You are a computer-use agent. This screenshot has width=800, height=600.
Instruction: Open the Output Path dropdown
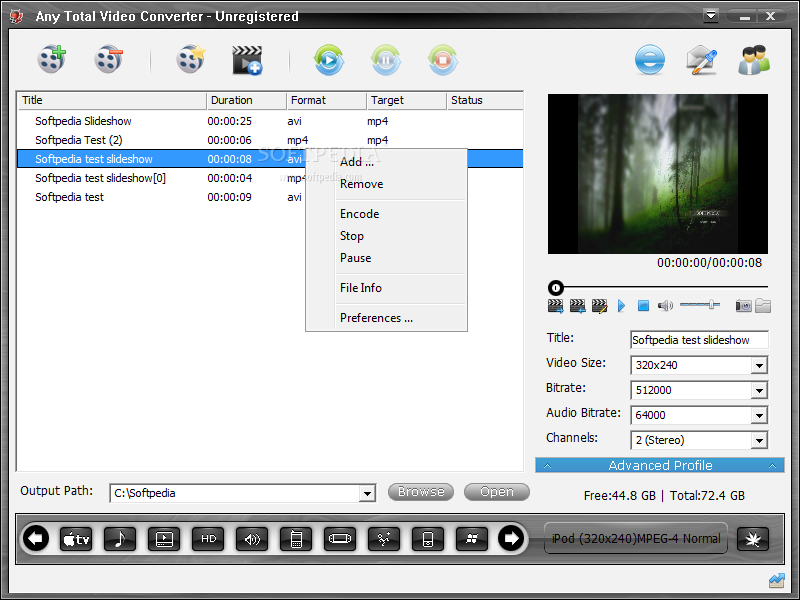point(367,493)
